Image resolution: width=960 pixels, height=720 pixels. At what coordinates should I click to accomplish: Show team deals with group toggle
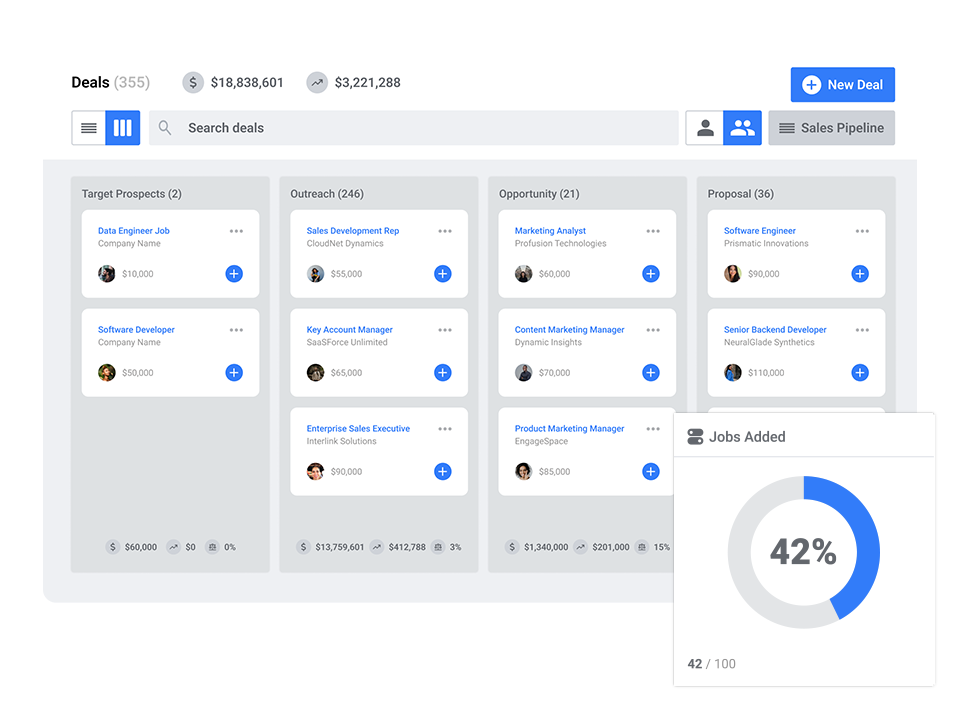(743, 128)
